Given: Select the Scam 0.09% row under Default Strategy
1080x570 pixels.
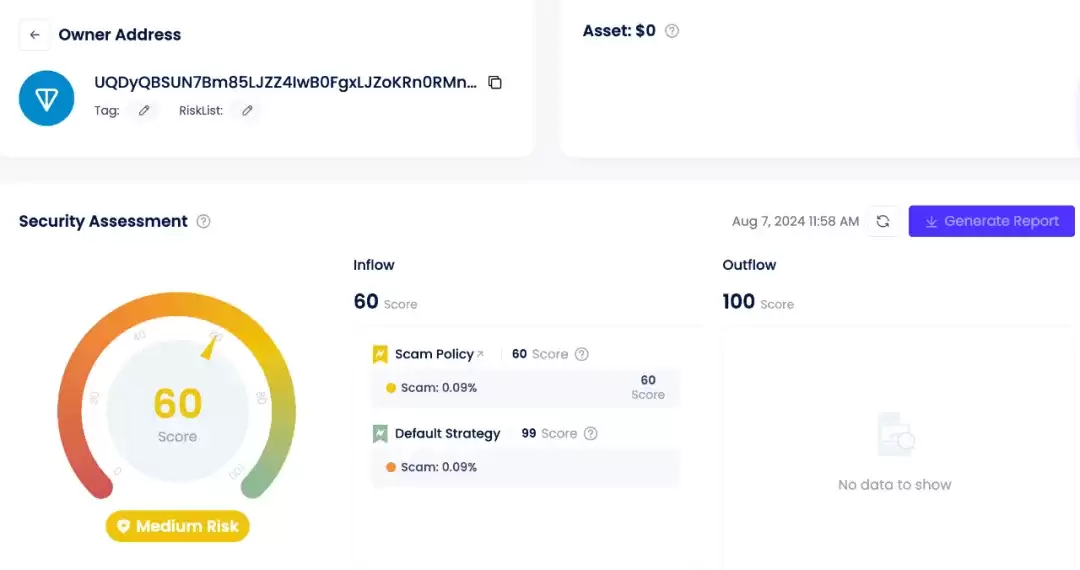Looking at the screenshot, I should click(525, 467).
